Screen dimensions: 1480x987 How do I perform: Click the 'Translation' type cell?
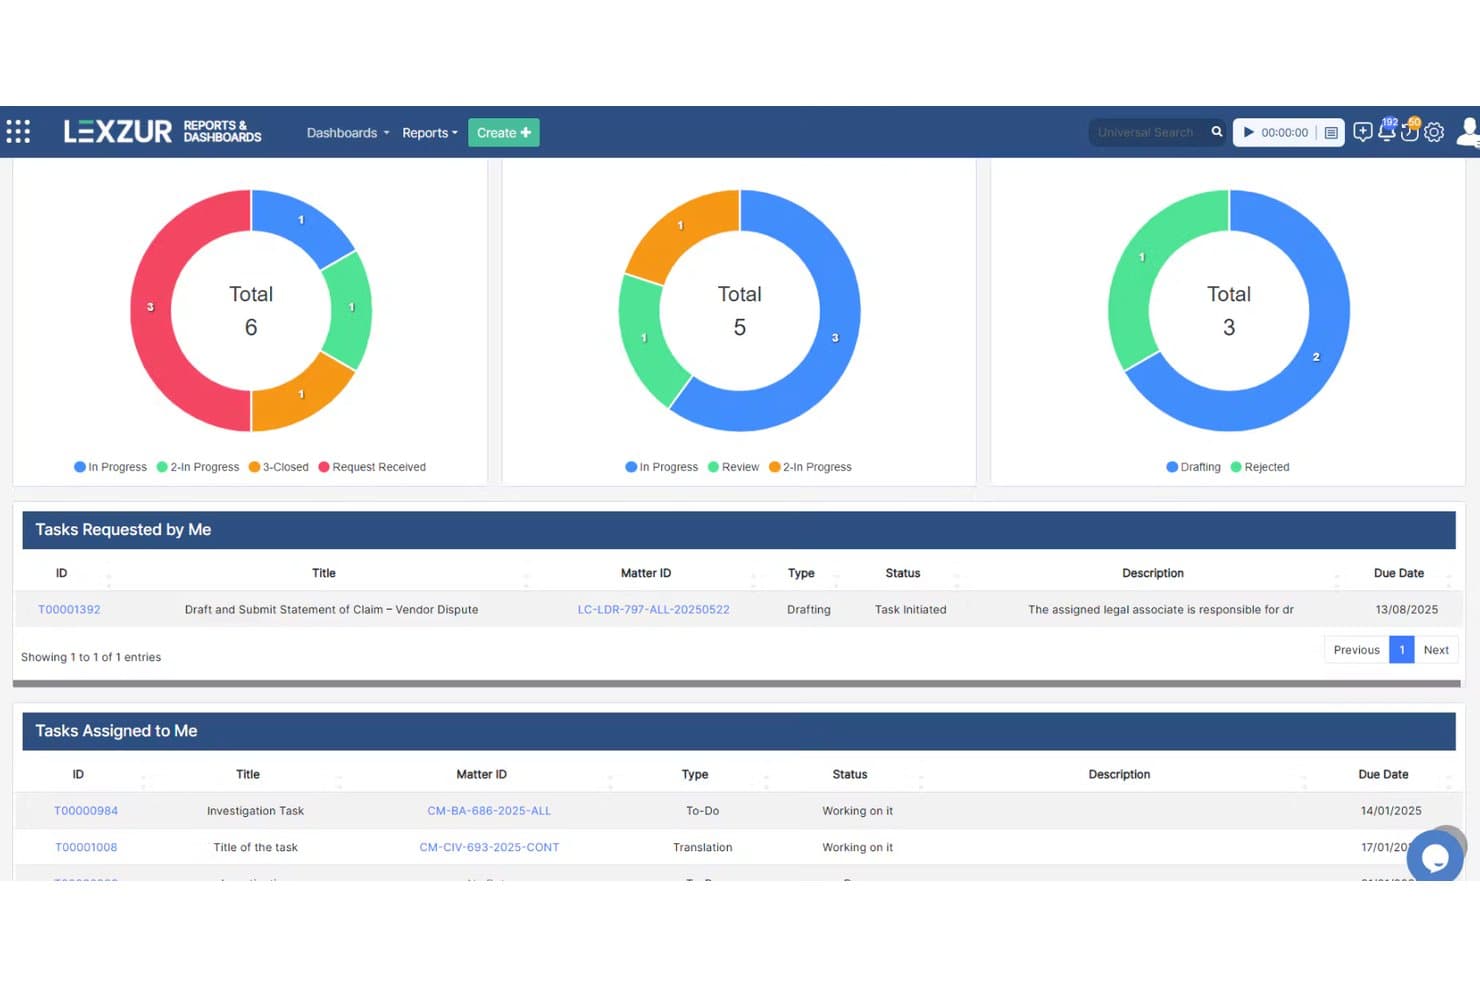(702, 847)
